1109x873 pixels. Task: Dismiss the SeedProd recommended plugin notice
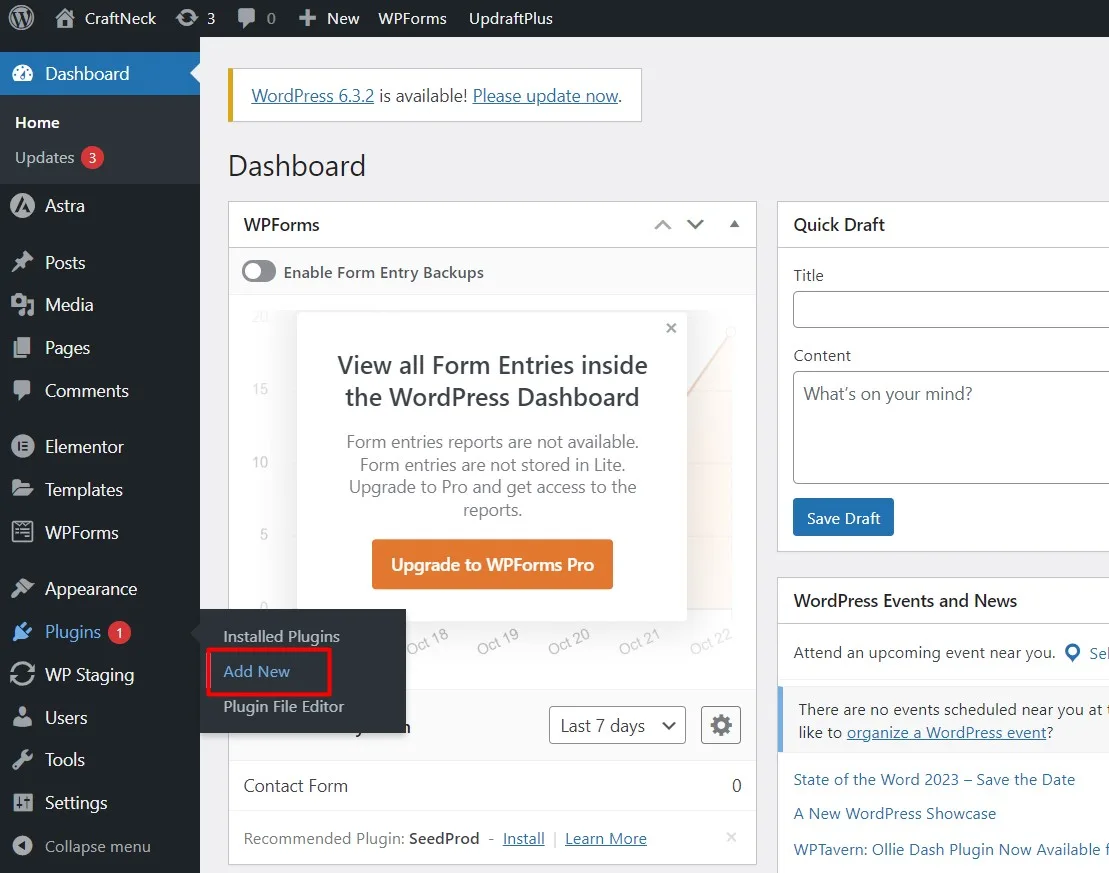click(731, 837)
